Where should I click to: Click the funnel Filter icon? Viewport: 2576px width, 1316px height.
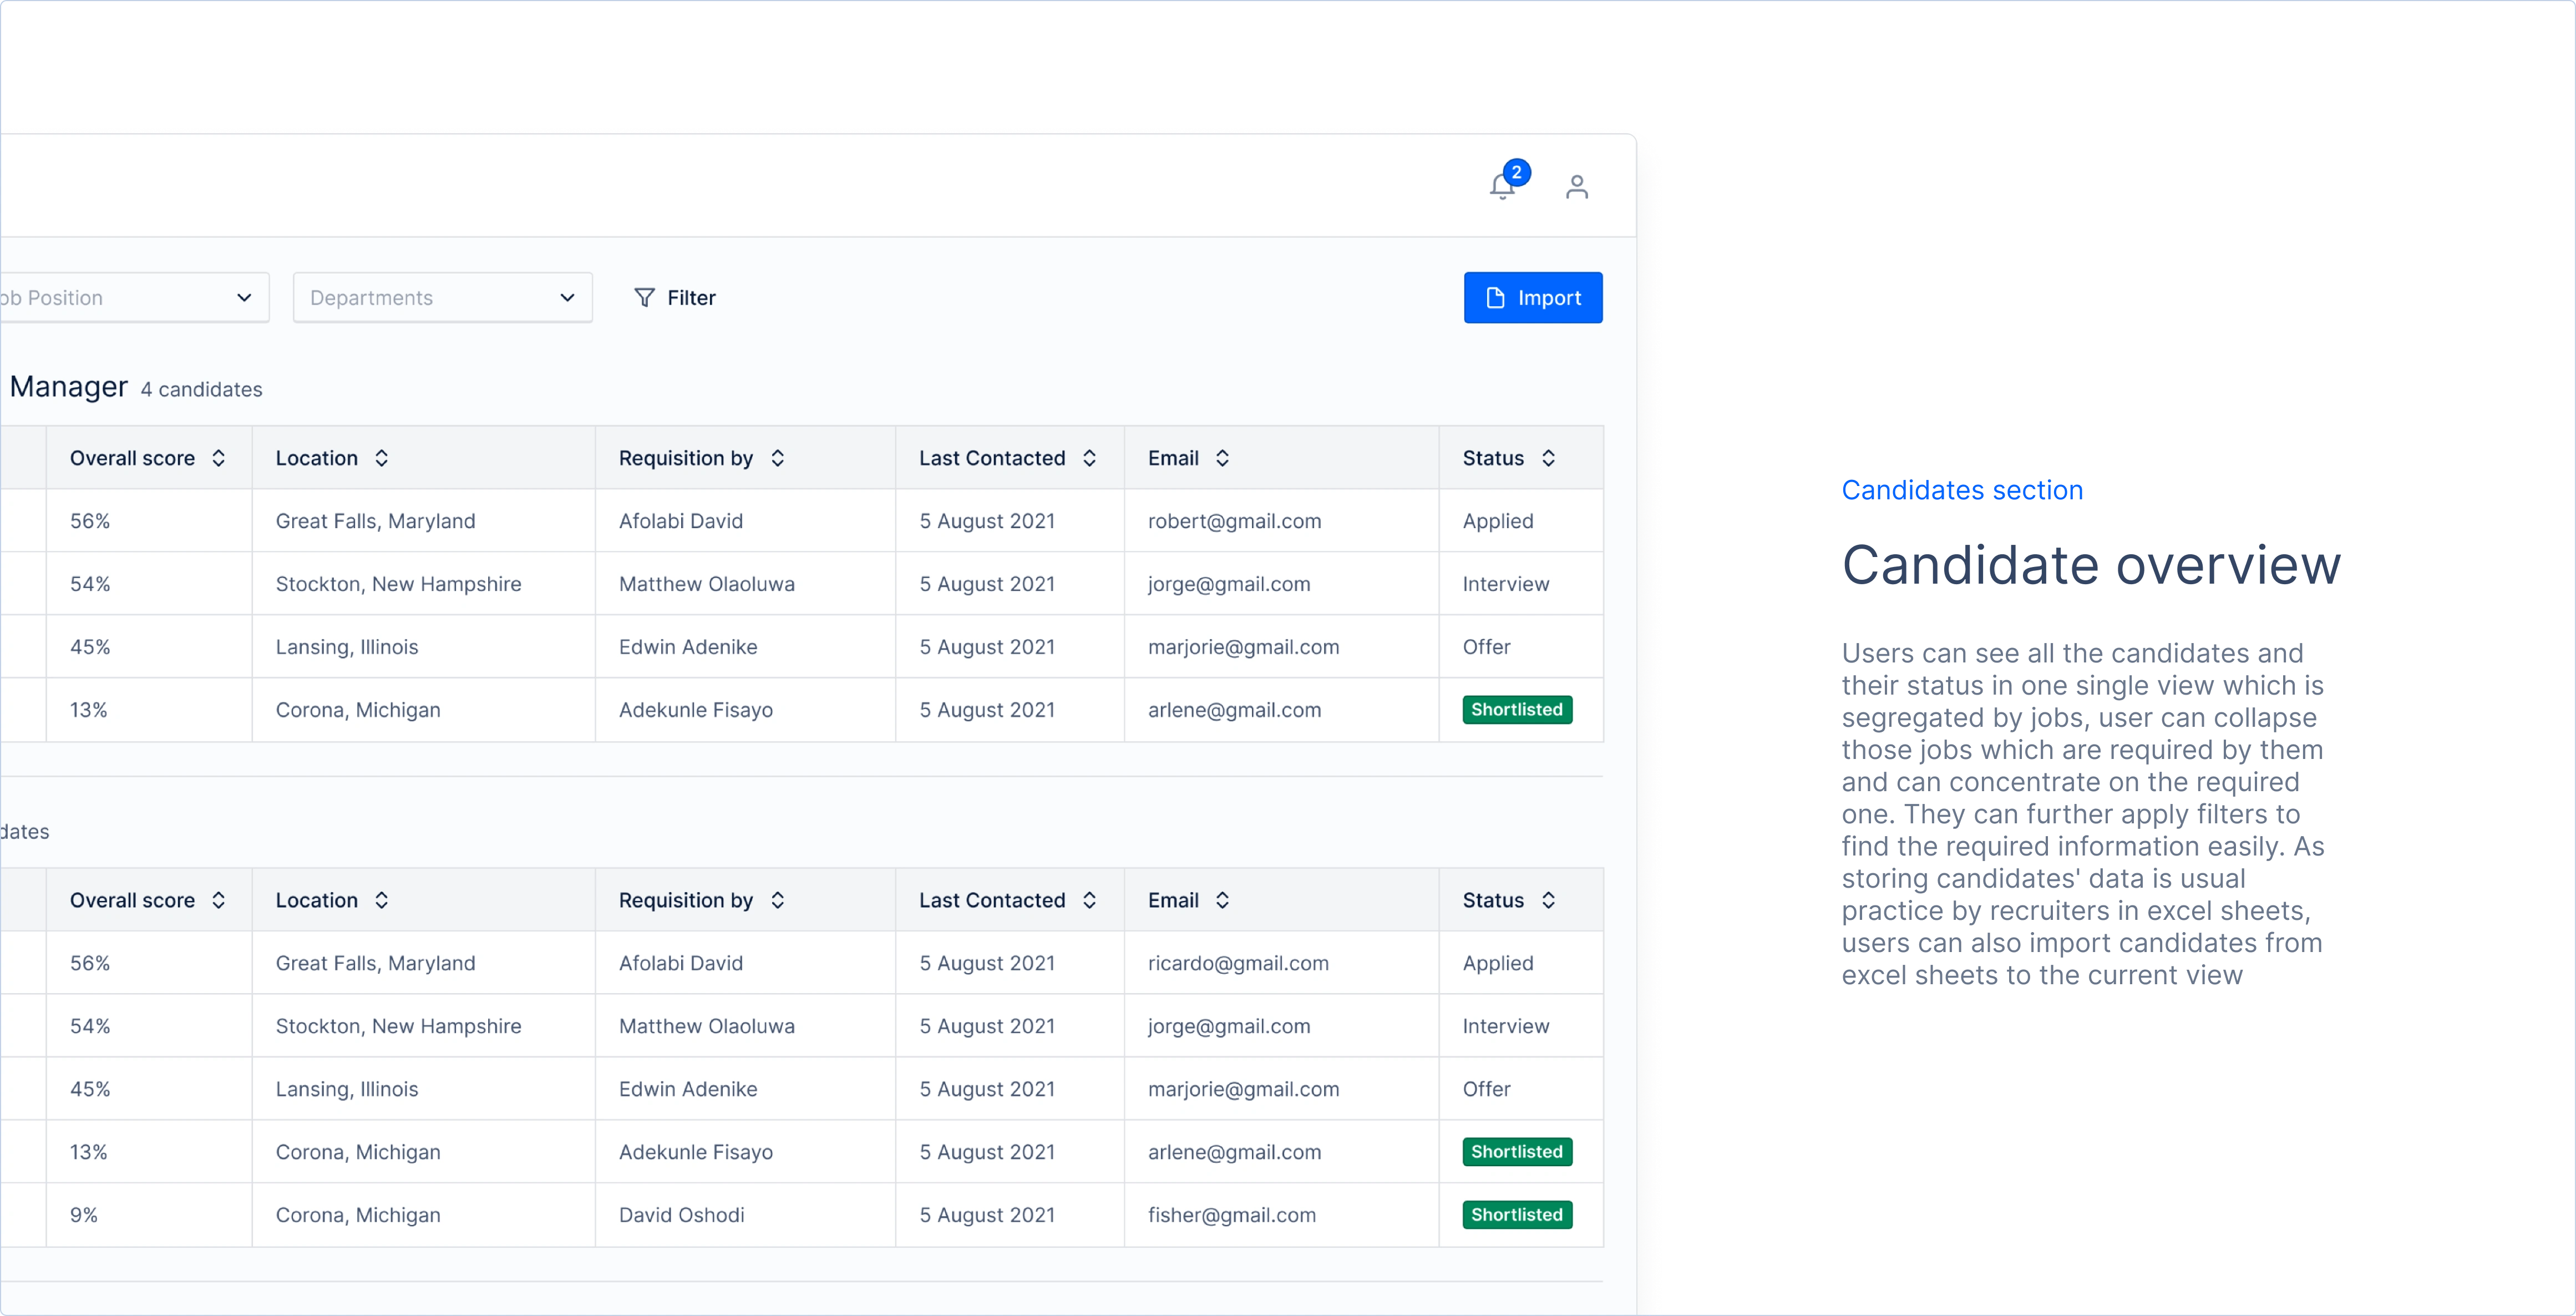pos(644,298)
